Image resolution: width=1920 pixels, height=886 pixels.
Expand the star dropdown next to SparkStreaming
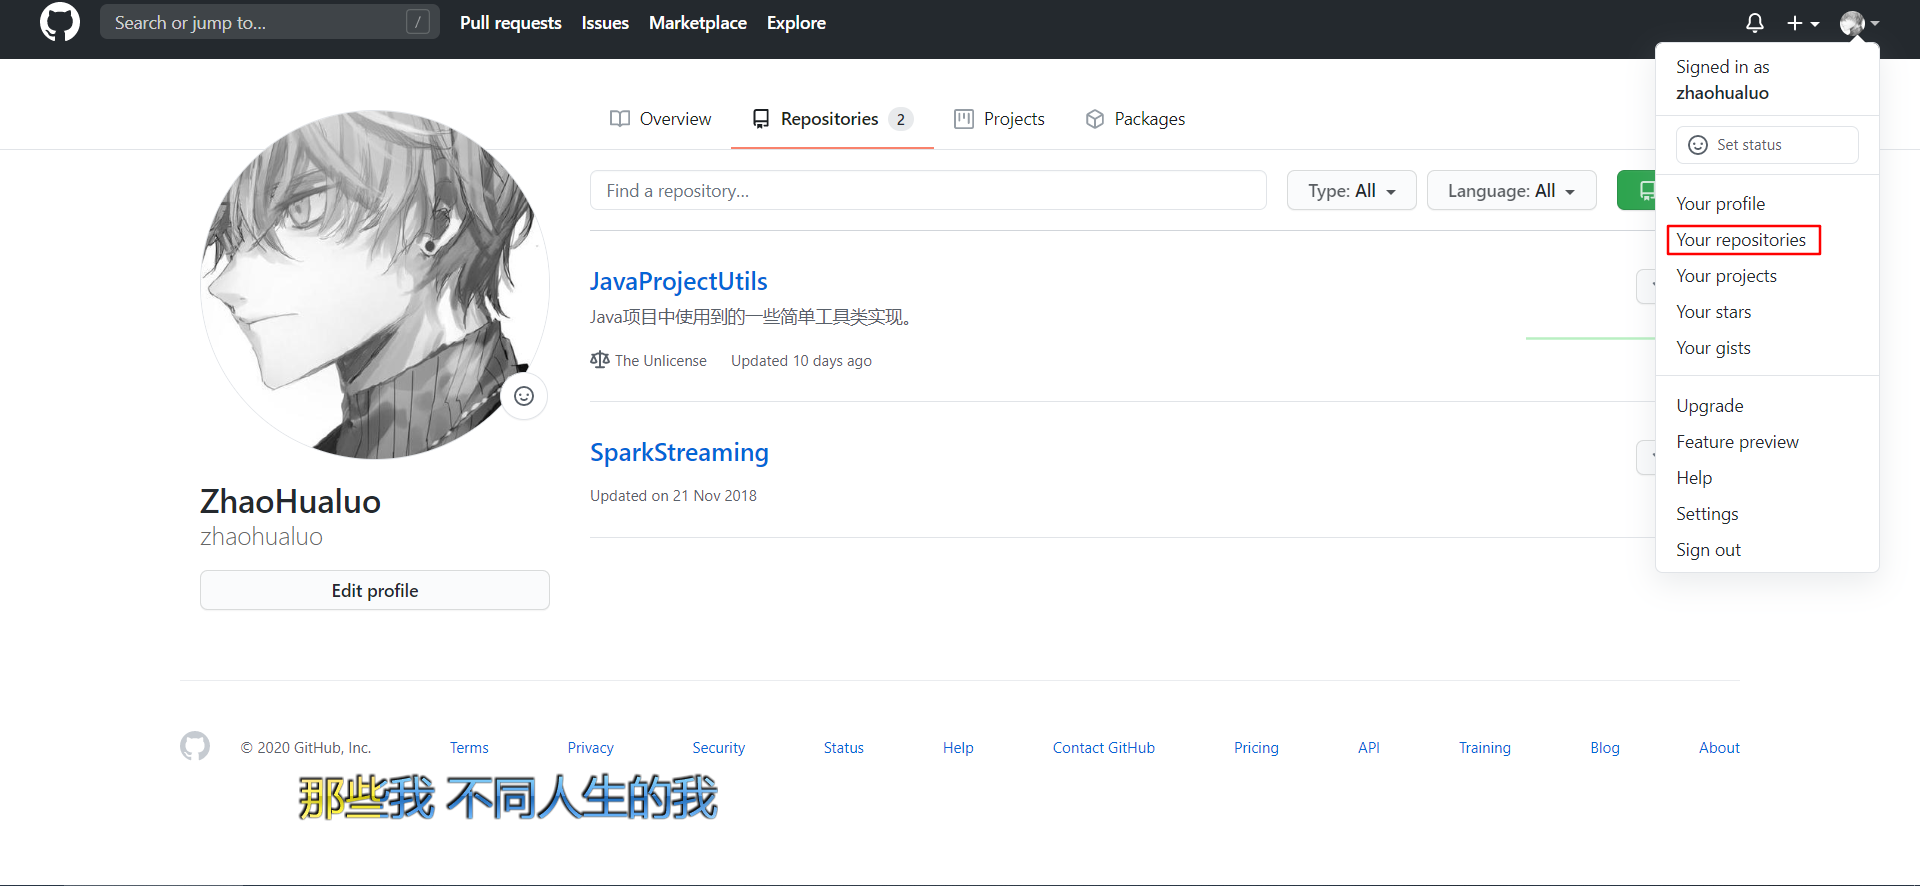pyautogui.click(x=1647, y=457)
